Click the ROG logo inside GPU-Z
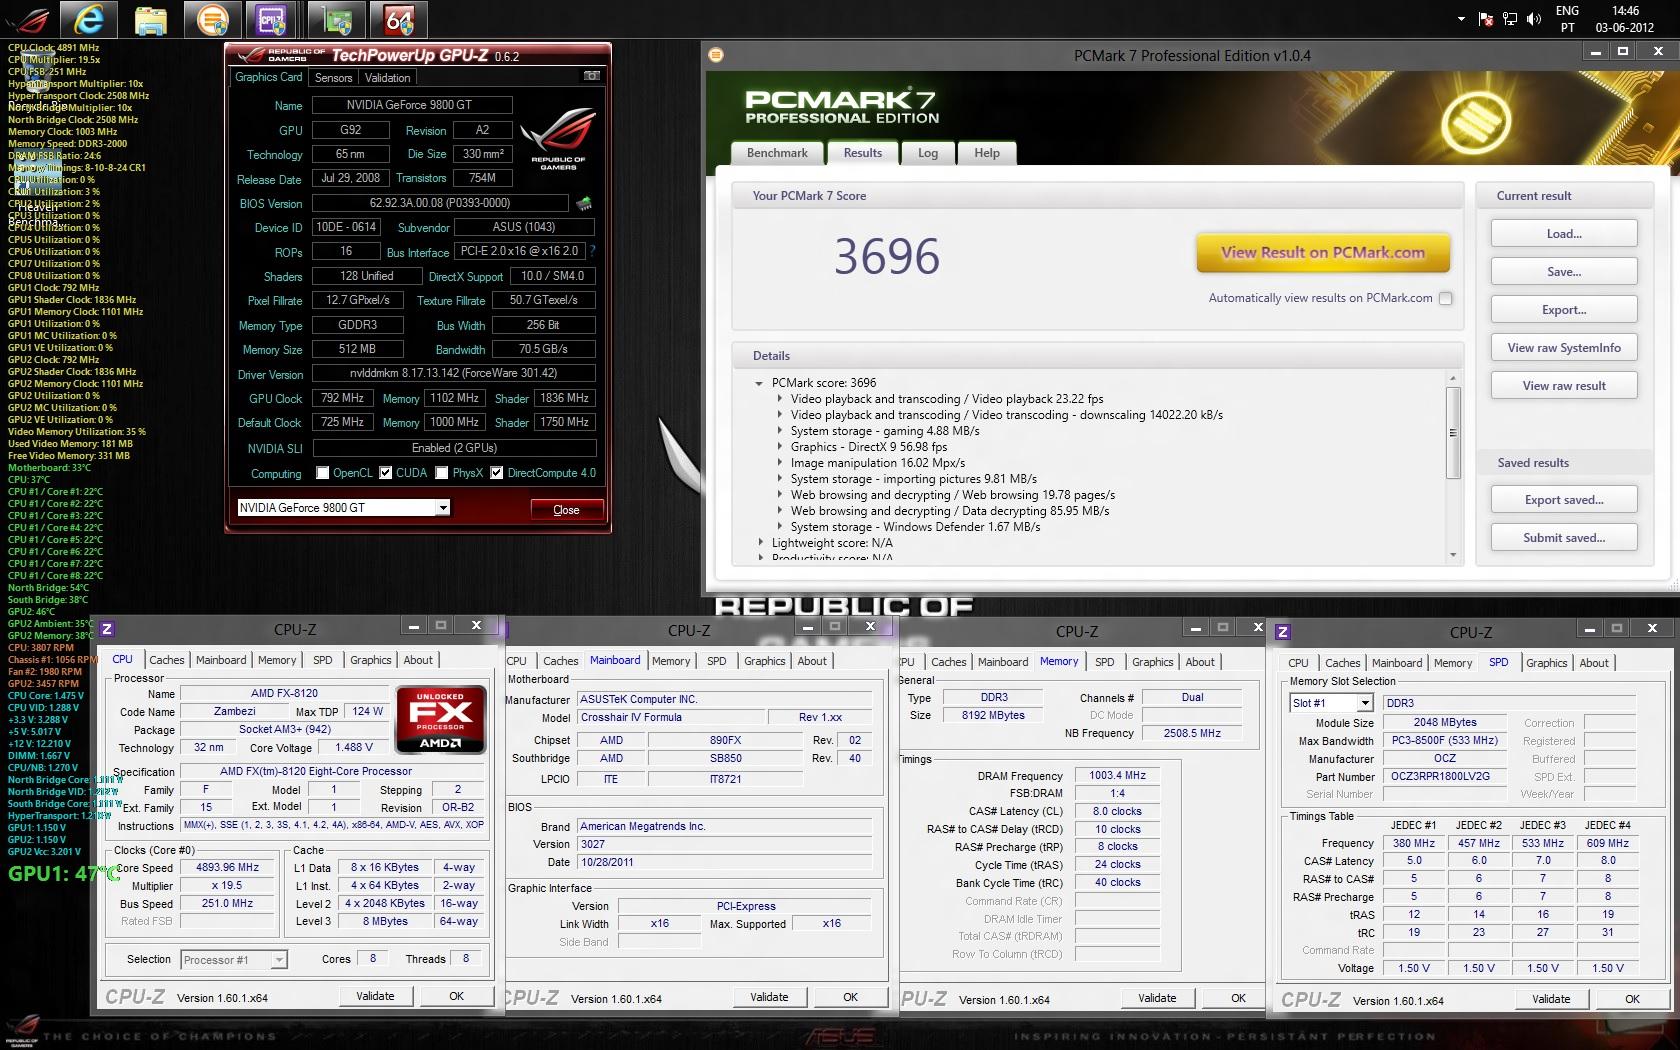Viewport: 1680px width, 1050px height. pos(559,141)
